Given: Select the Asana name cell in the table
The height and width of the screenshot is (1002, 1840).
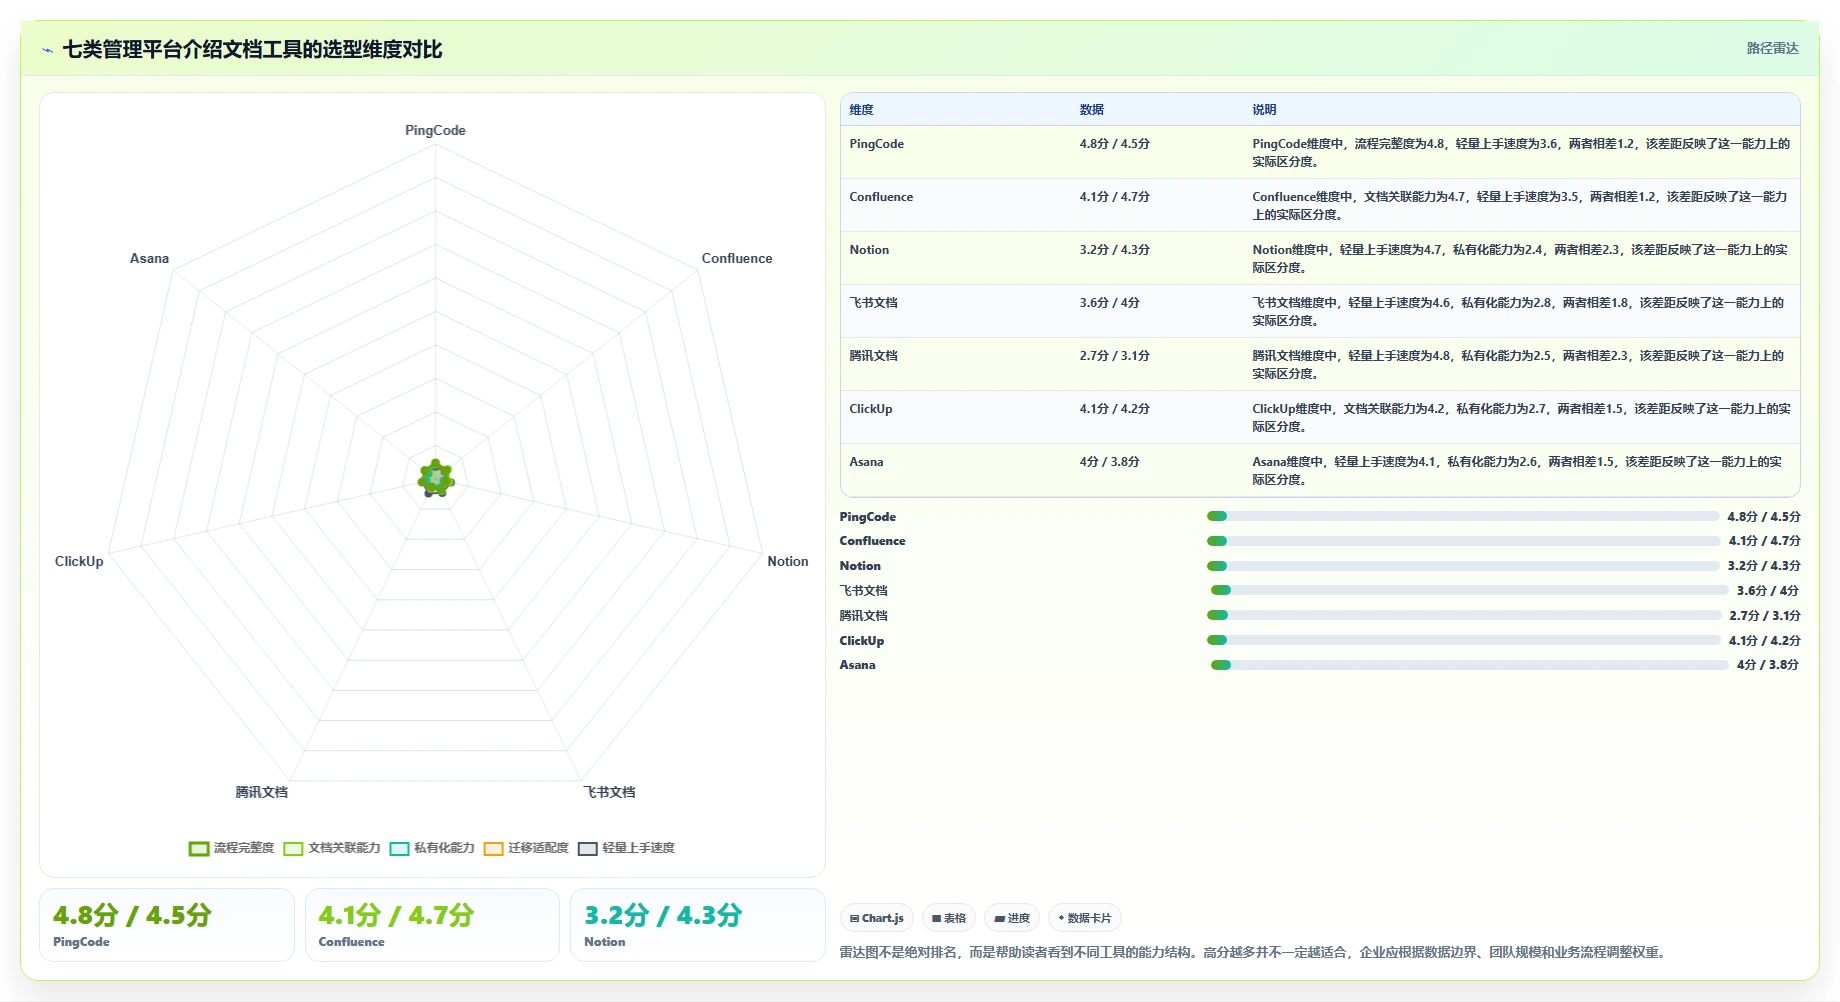Looking at the screenshot, I should tap(956, 470).
